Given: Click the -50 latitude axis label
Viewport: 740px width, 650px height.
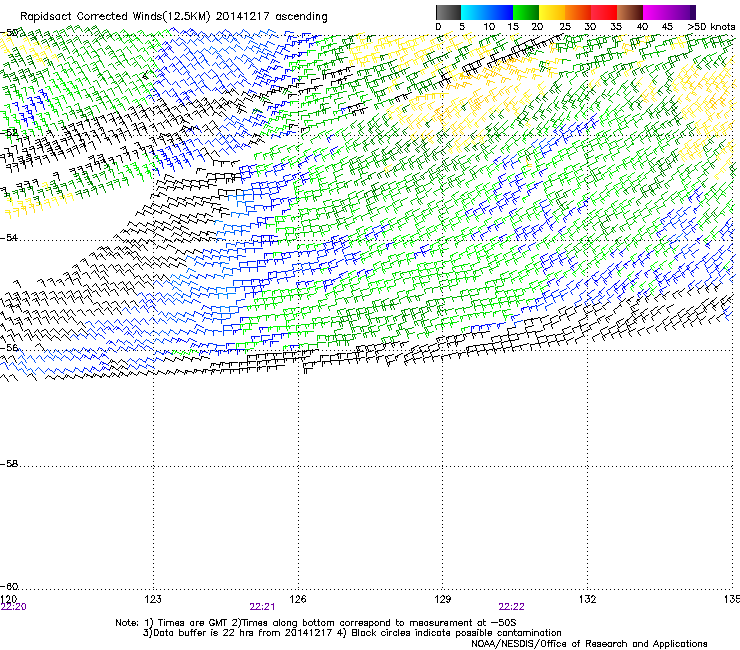Looking at the screenshot, I should point(9,33).
